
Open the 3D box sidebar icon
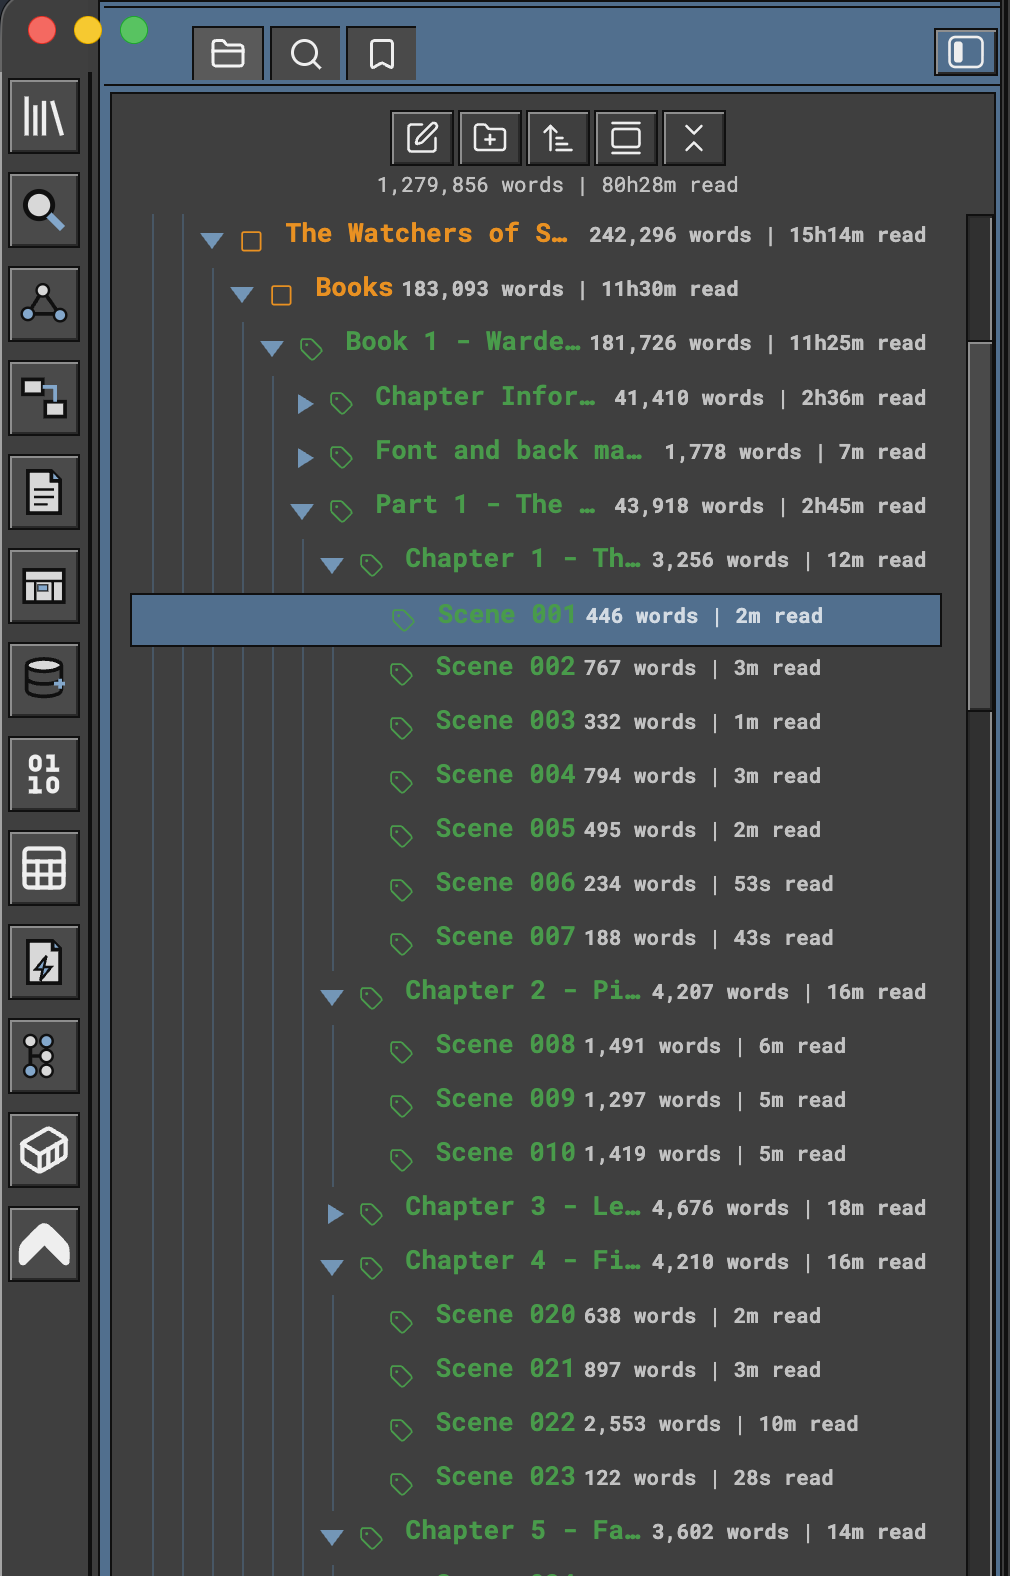[44, 1150]
